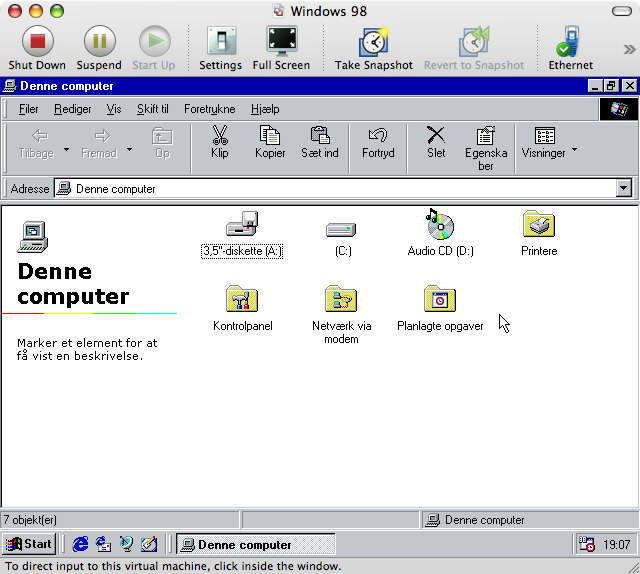The height and width of the screenshot is (574, 640).
Task: Click the Denne computer title bar icon
Action: pos(9,86)
